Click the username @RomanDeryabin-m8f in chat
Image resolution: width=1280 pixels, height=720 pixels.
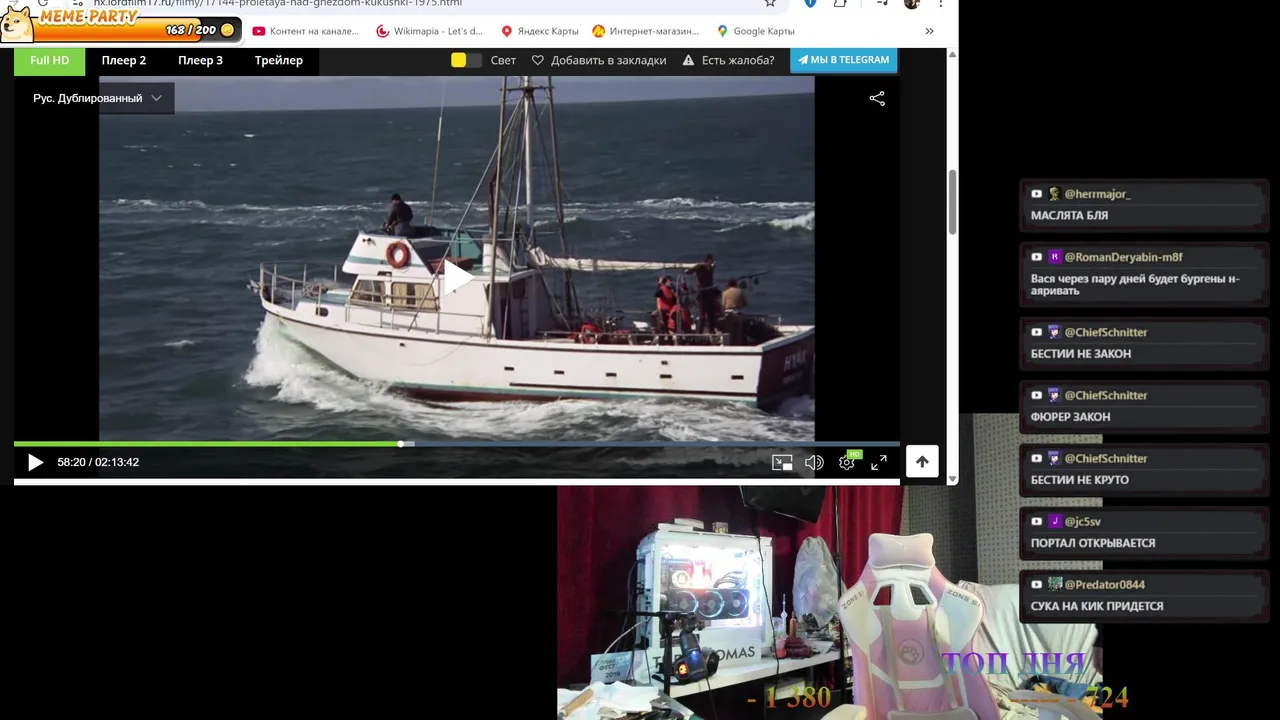click(1123, 257)
